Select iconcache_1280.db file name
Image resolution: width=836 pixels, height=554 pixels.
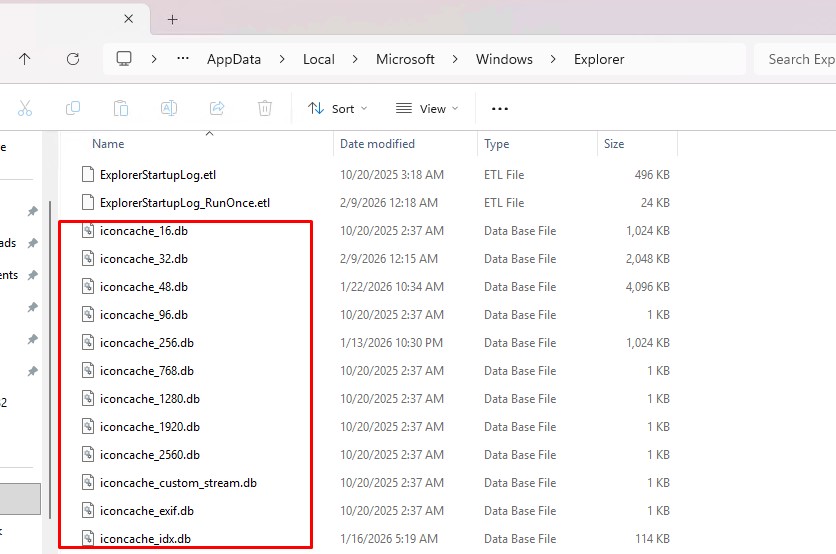pos(150,399)
